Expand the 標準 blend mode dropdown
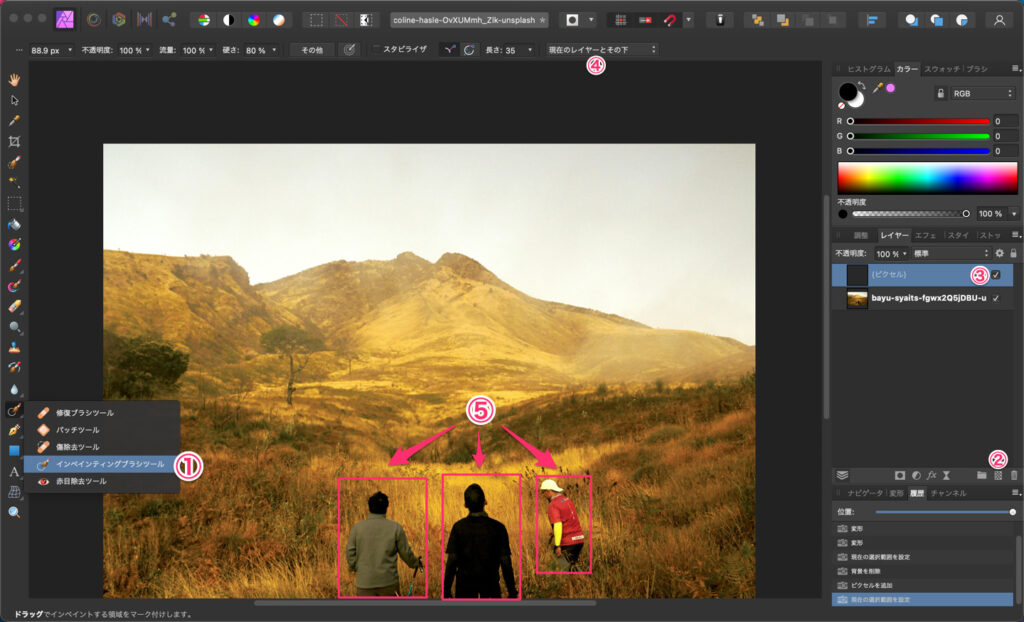This screenshot has height=622, width=1024. click(x=947, y=254)
